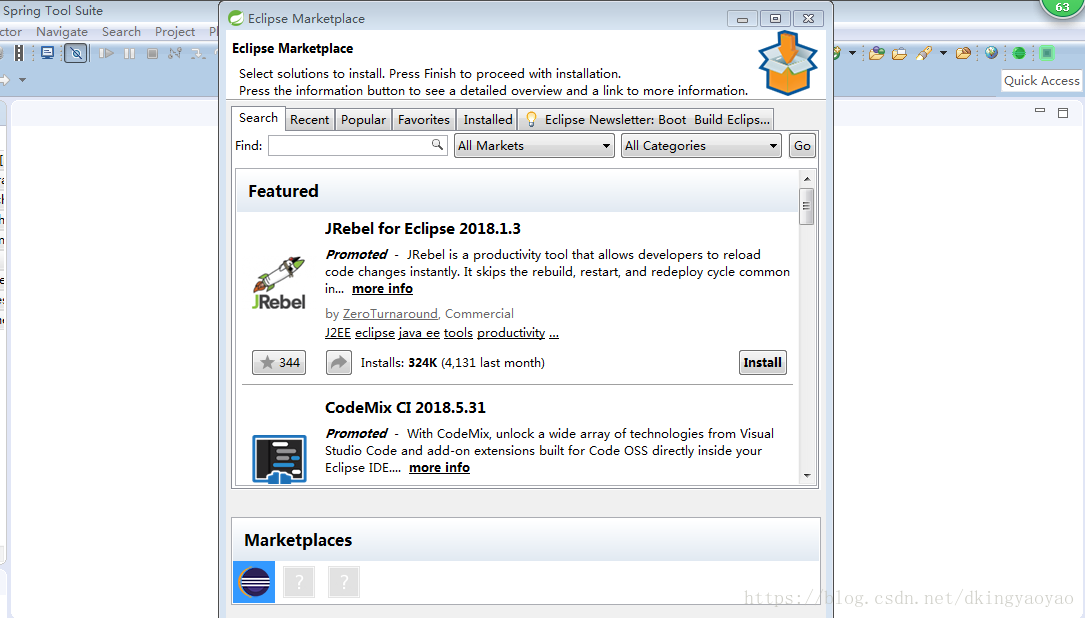
Task: Open the Navigate menu
Action: 62,32
